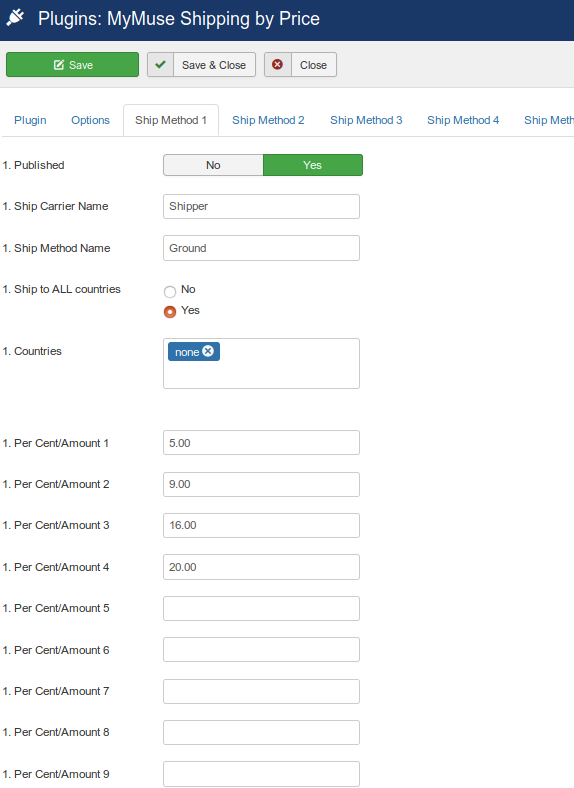
Task: Click the Close button label
Action: (313, 65)
